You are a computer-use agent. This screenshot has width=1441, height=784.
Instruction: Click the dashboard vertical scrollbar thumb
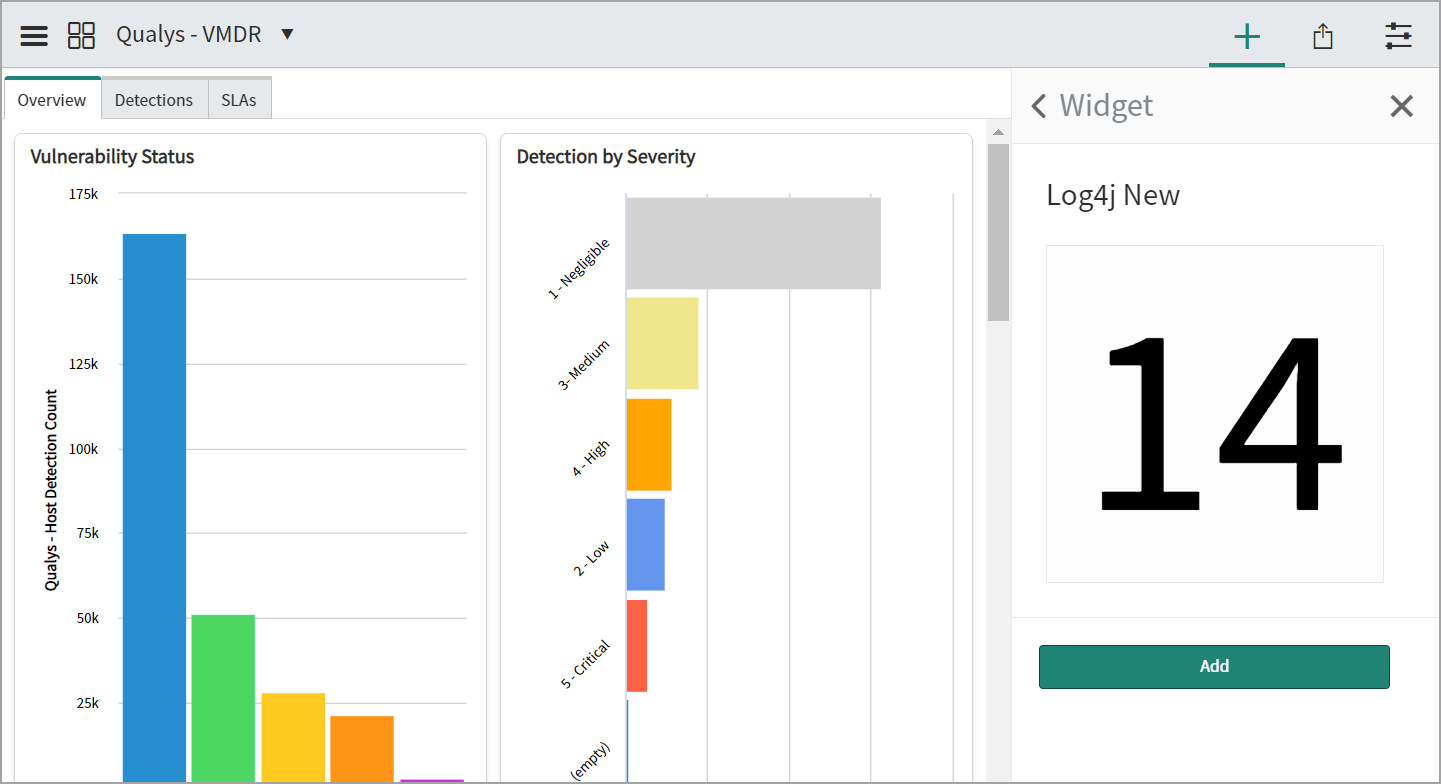click(997, 232)
